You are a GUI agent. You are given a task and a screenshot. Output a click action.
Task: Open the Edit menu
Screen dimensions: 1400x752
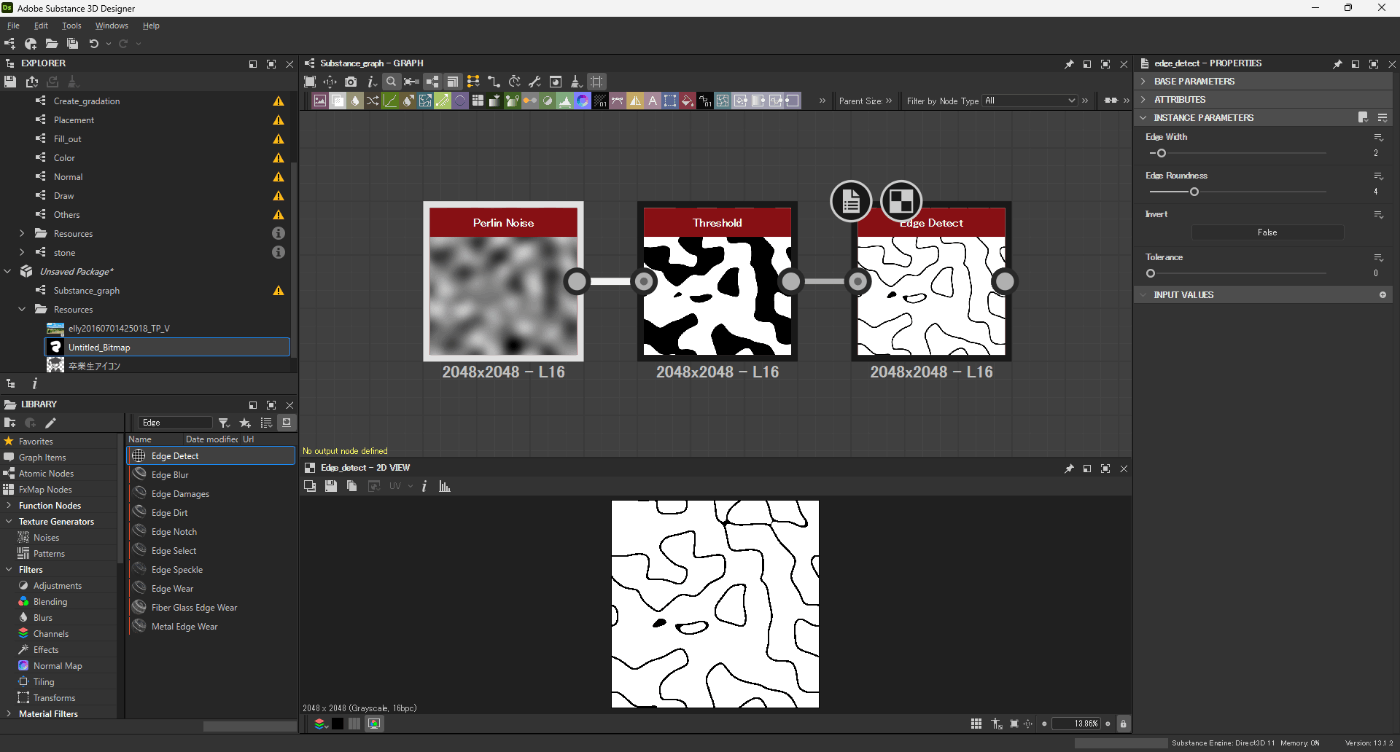click(x=41, y=26)
